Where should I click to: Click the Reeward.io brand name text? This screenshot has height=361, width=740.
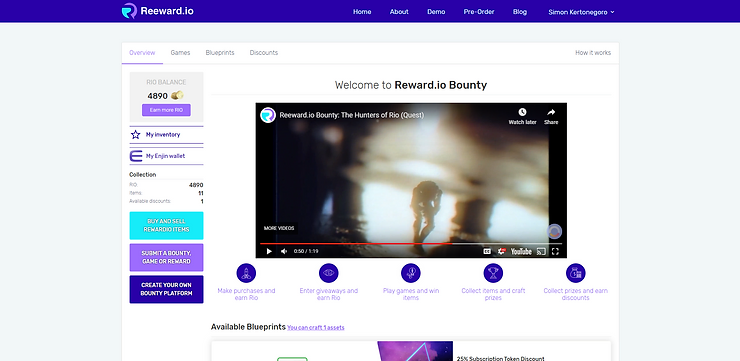pos(167,11)
